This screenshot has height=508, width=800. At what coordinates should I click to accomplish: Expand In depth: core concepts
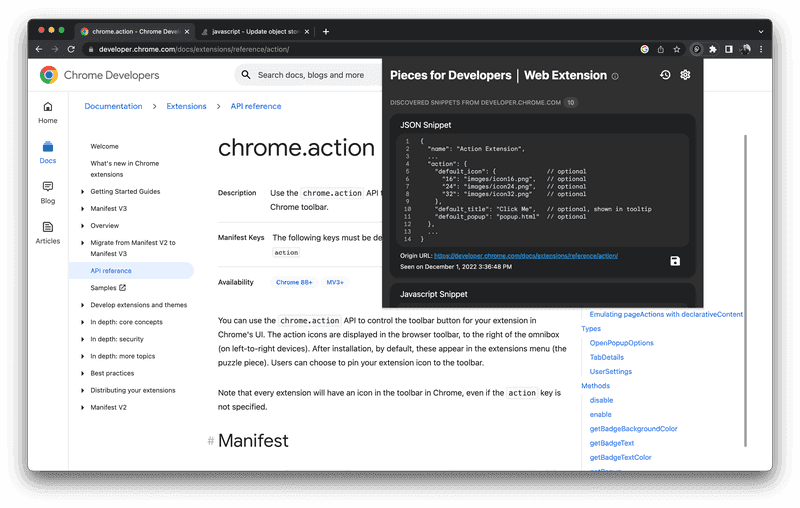pyautogui.click(x=82, y=322)
